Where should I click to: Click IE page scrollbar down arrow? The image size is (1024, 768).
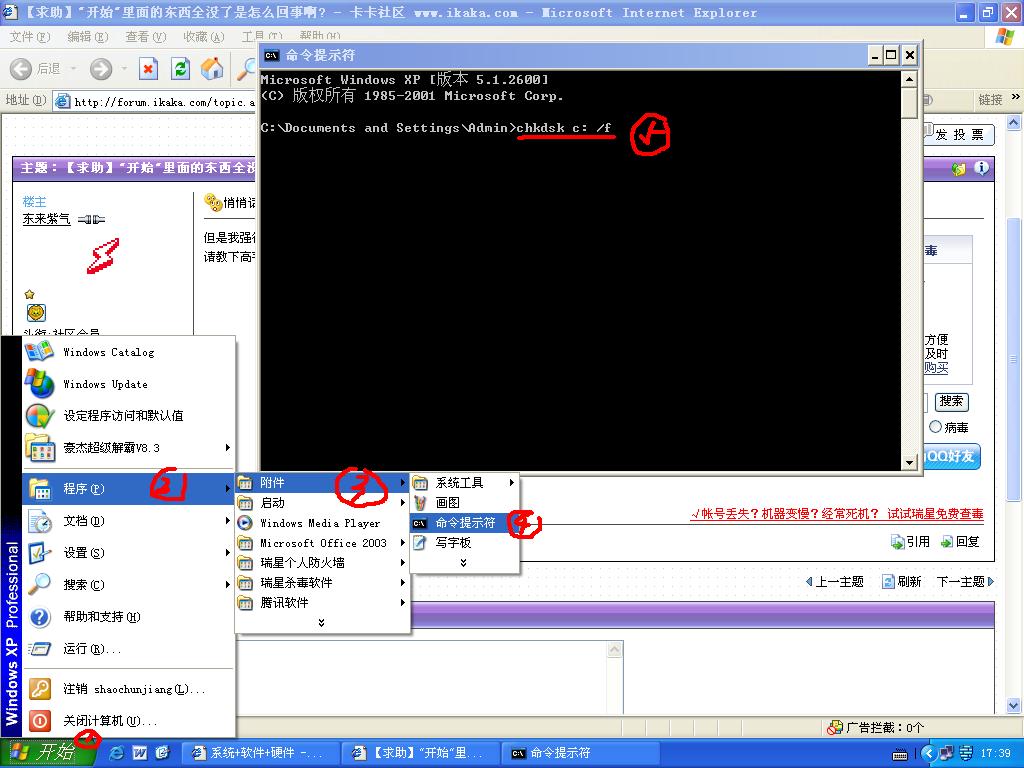pos(1014,705)
